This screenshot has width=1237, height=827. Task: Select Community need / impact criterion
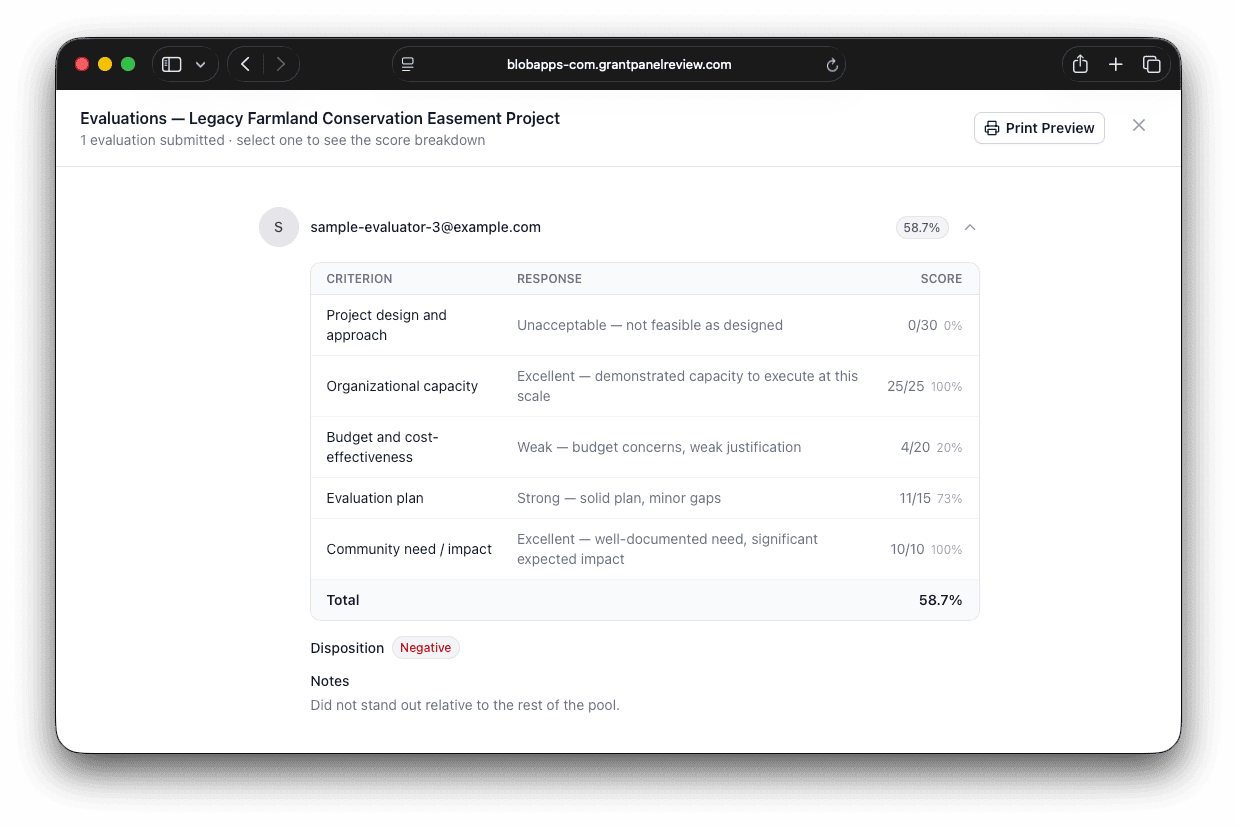[409, 549]
